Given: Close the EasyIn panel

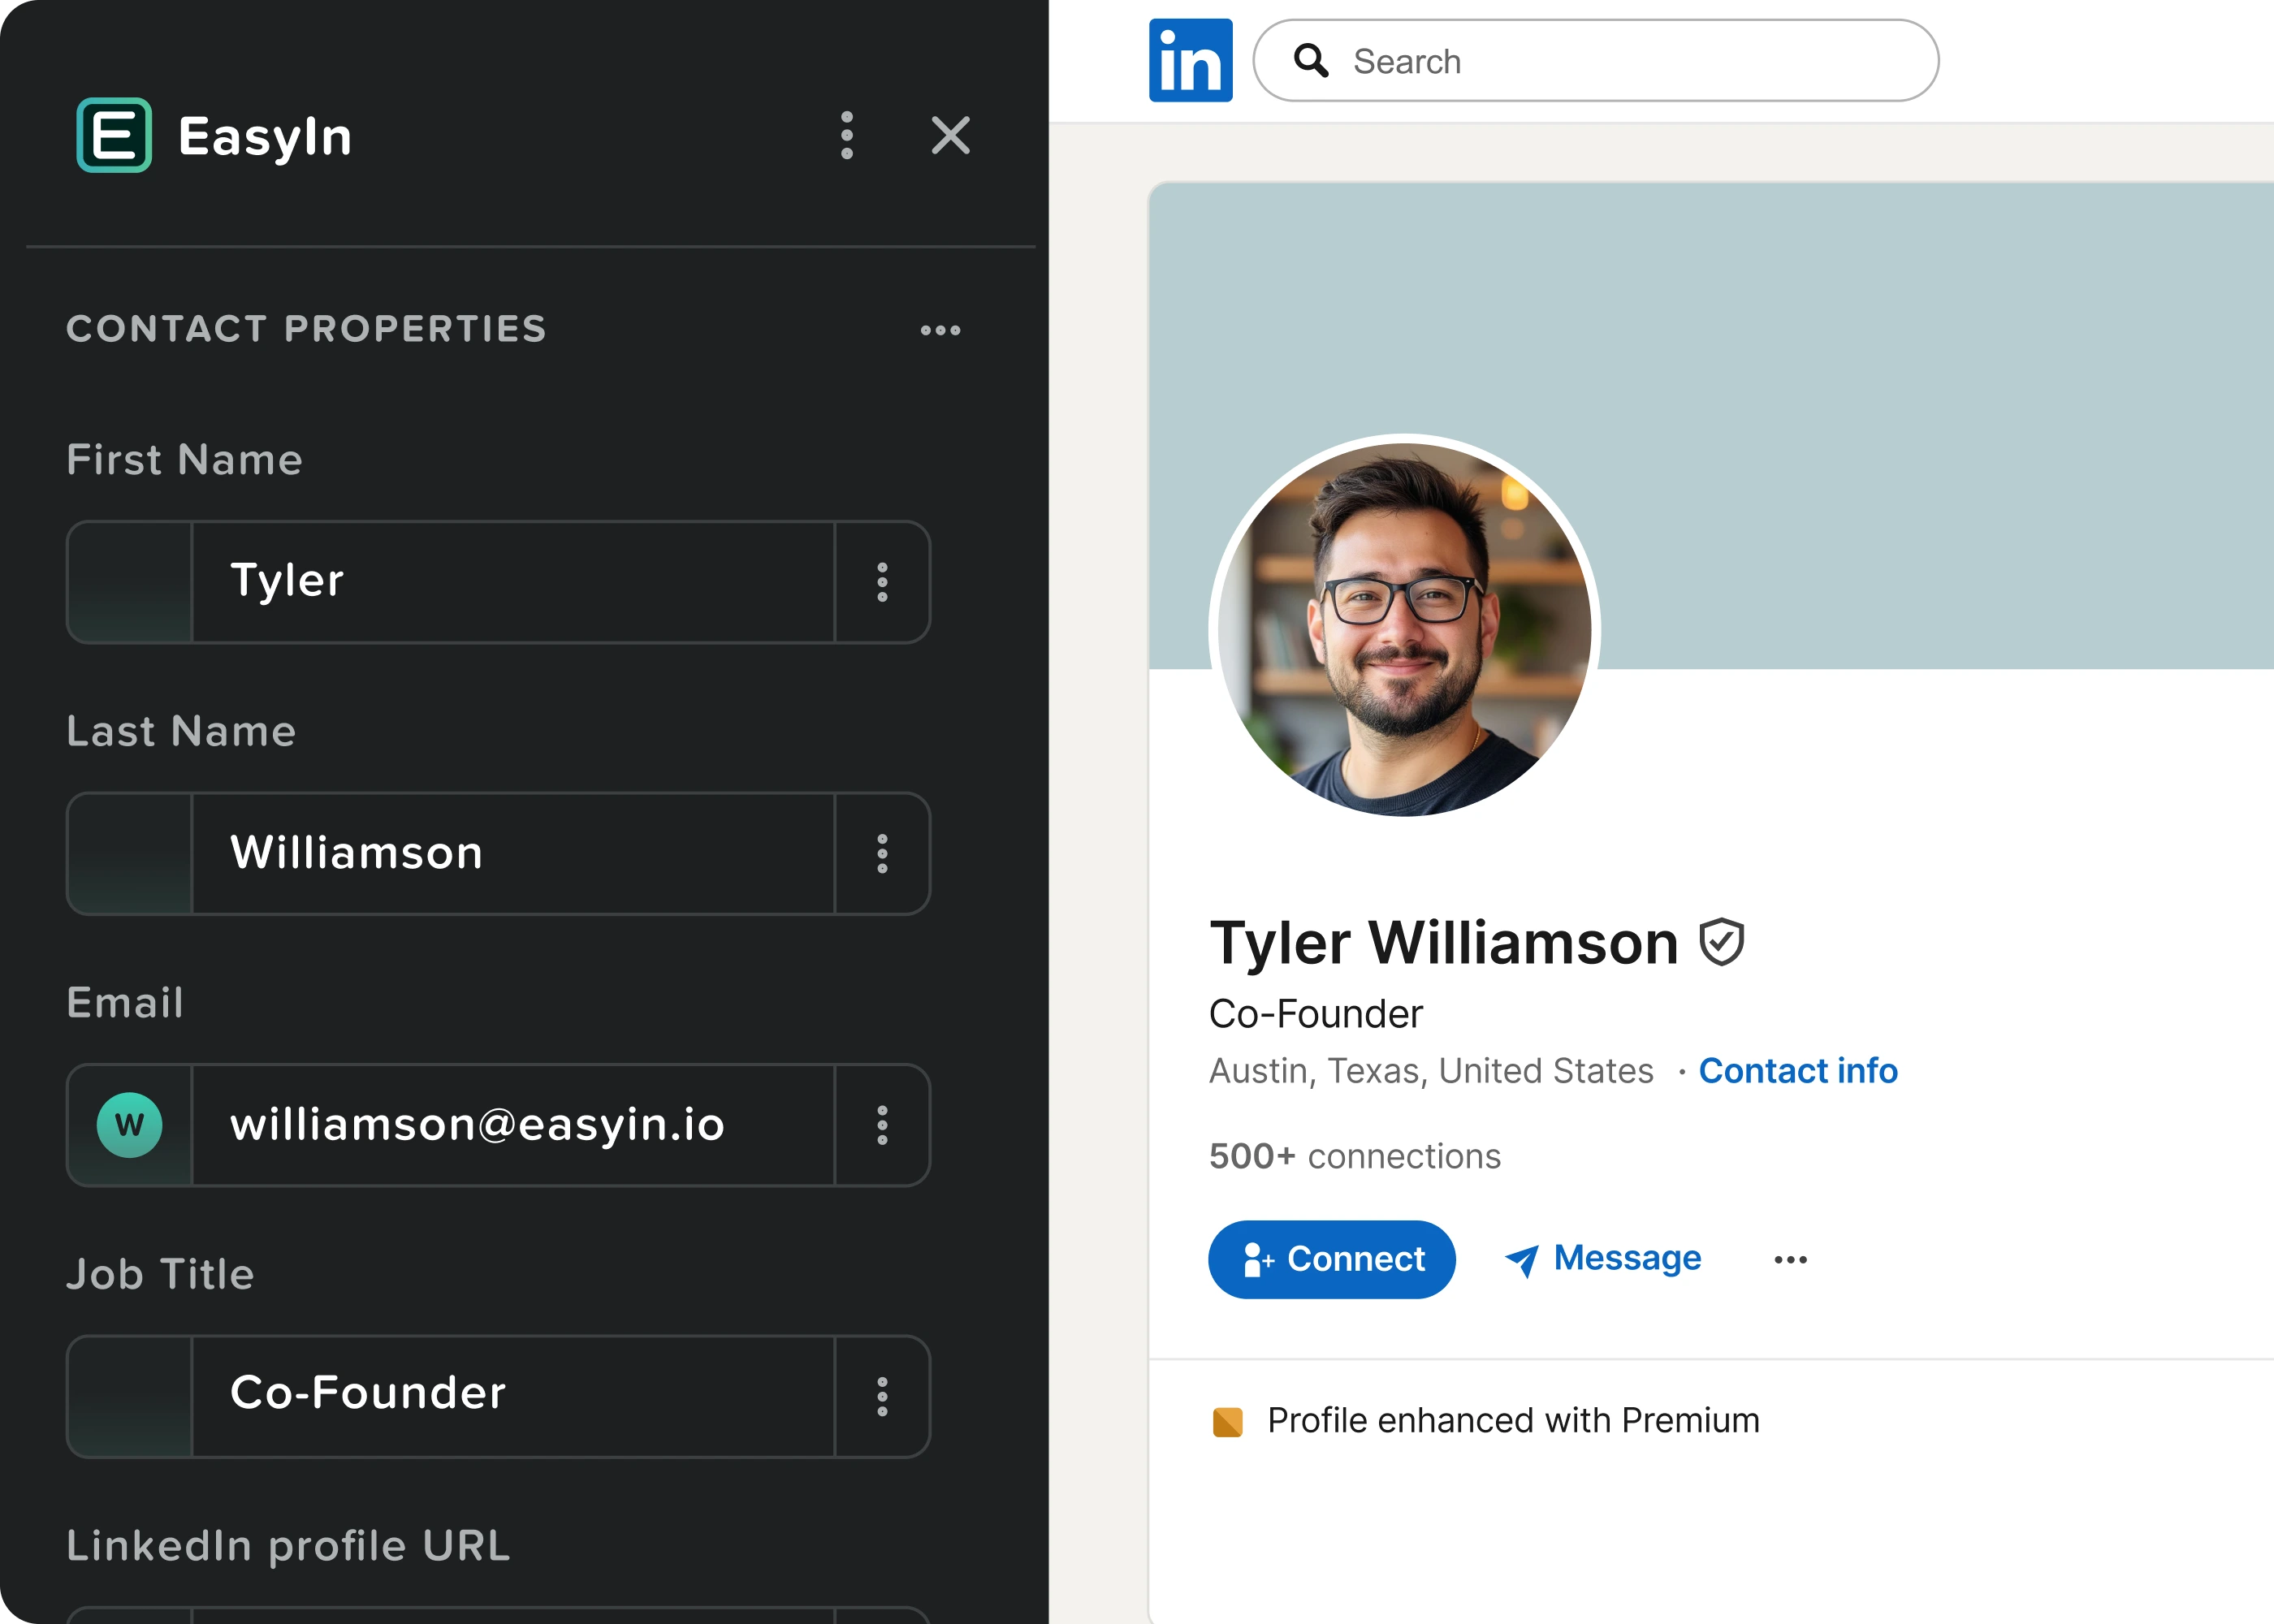Looking at the screenshot, I should pyautogui.click(x=950, y=135).
